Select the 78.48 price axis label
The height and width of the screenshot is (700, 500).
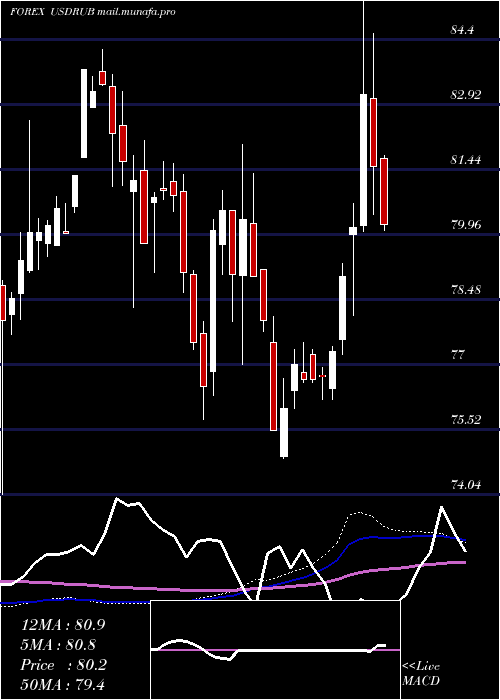click(x=466, y=290)
